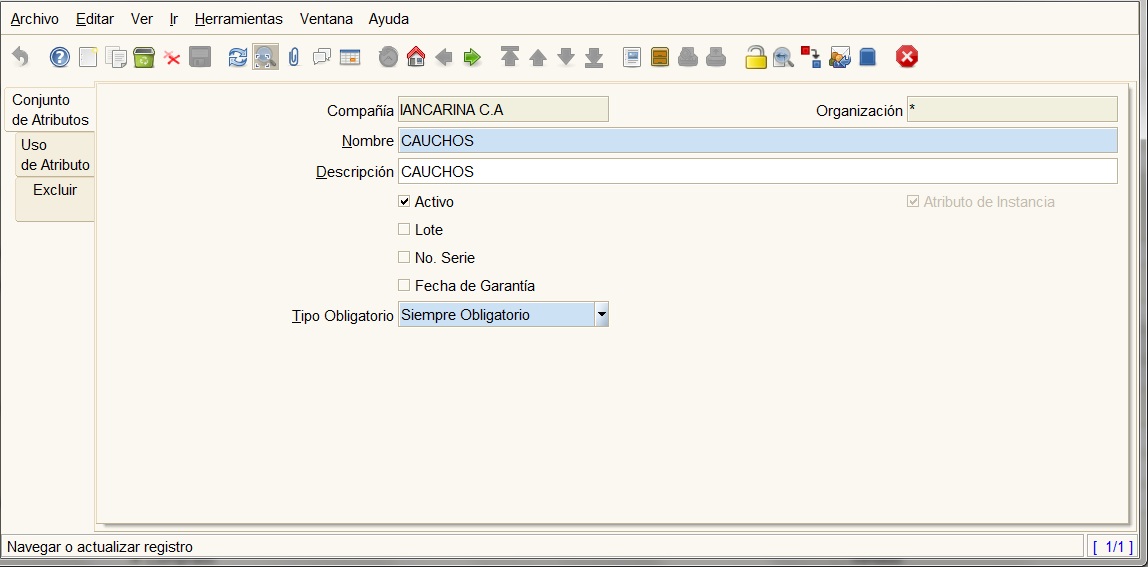Click the record counter 1/1 in status bar
The width and height of the screenshot is (1148, 567).
pos(1113,546)
